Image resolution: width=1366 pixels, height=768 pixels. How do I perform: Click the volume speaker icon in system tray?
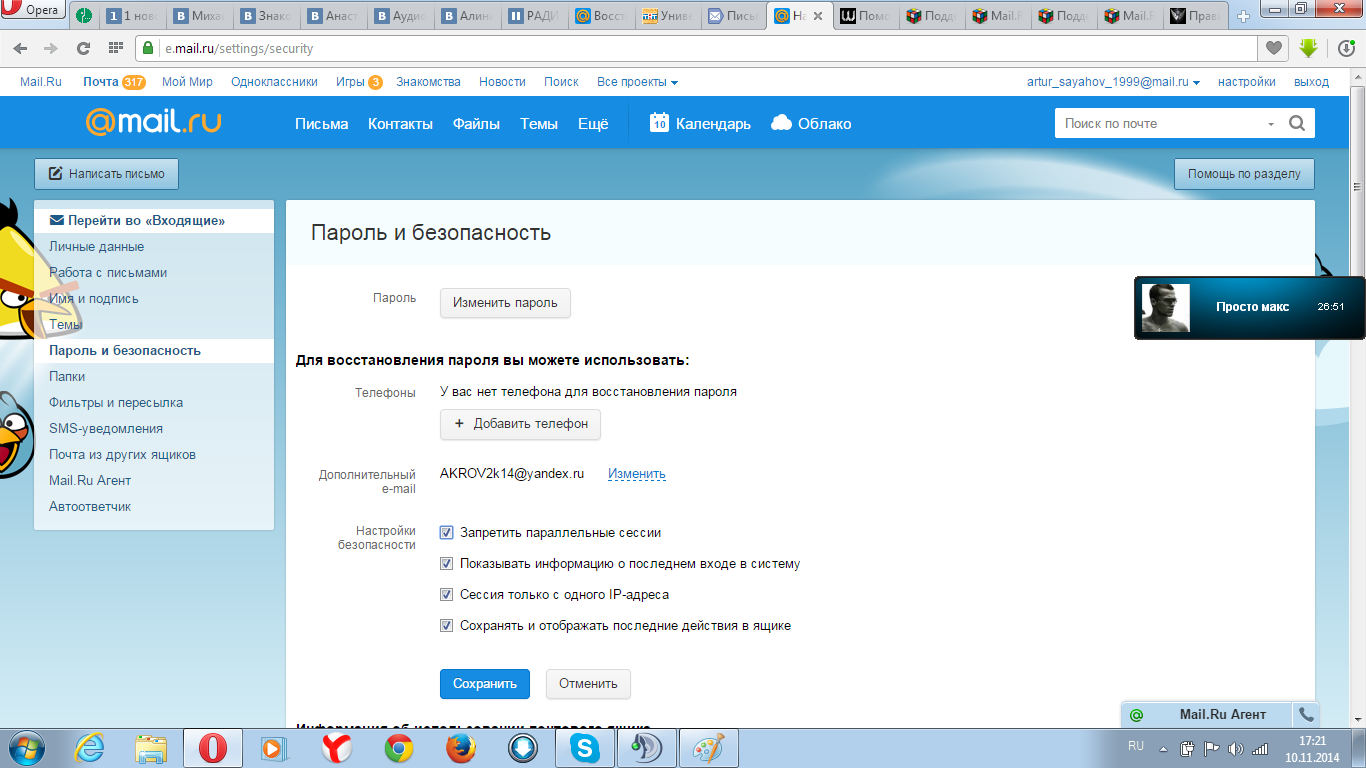pos(1236,748)
